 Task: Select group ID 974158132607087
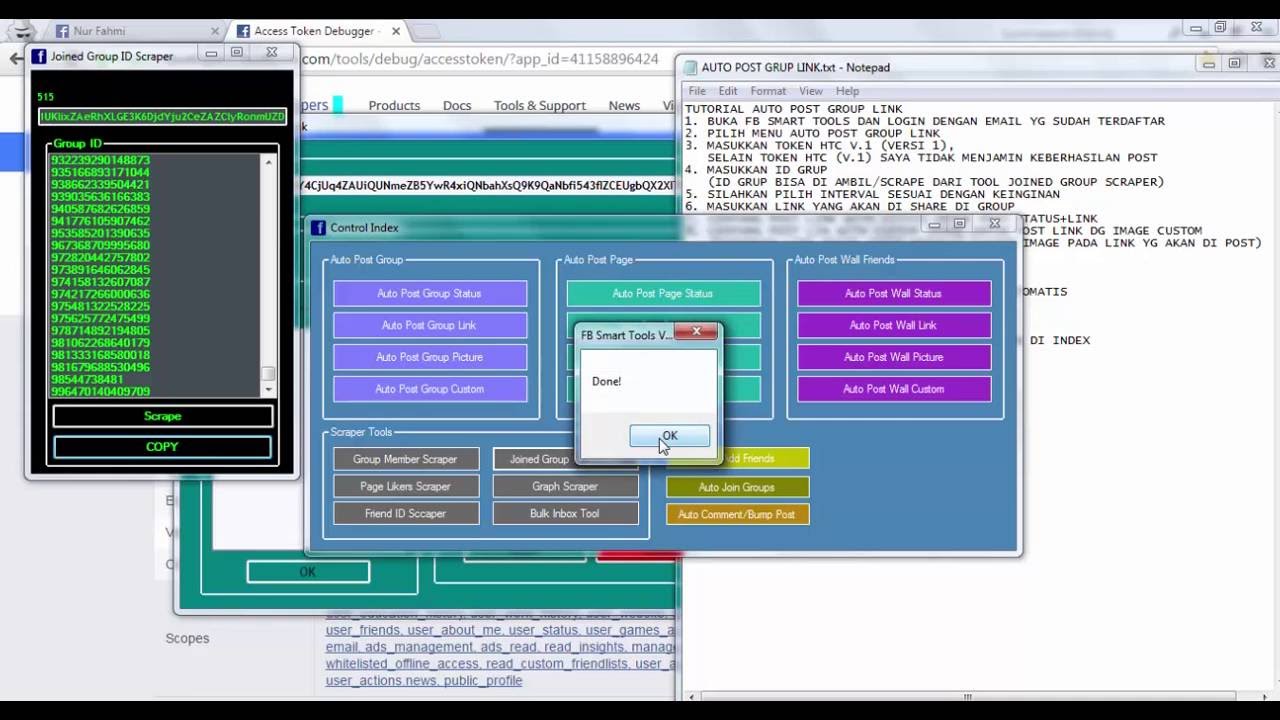tap(100, 282)
